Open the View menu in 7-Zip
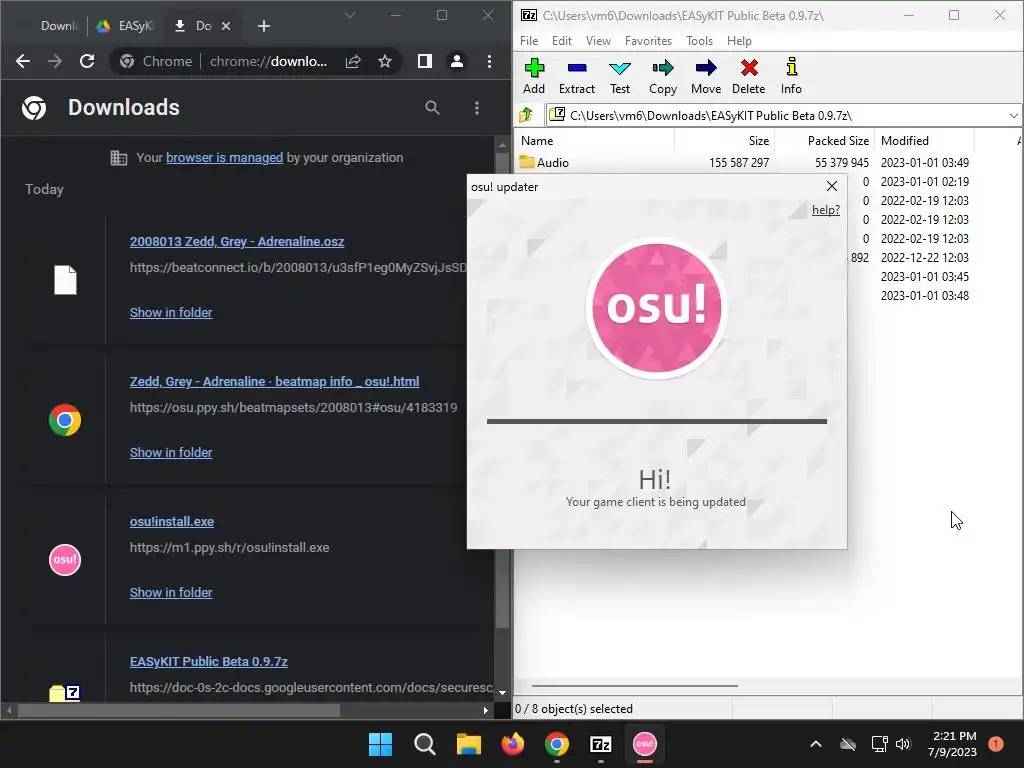This screenshot has width=1024, height=768. (598, 40)
